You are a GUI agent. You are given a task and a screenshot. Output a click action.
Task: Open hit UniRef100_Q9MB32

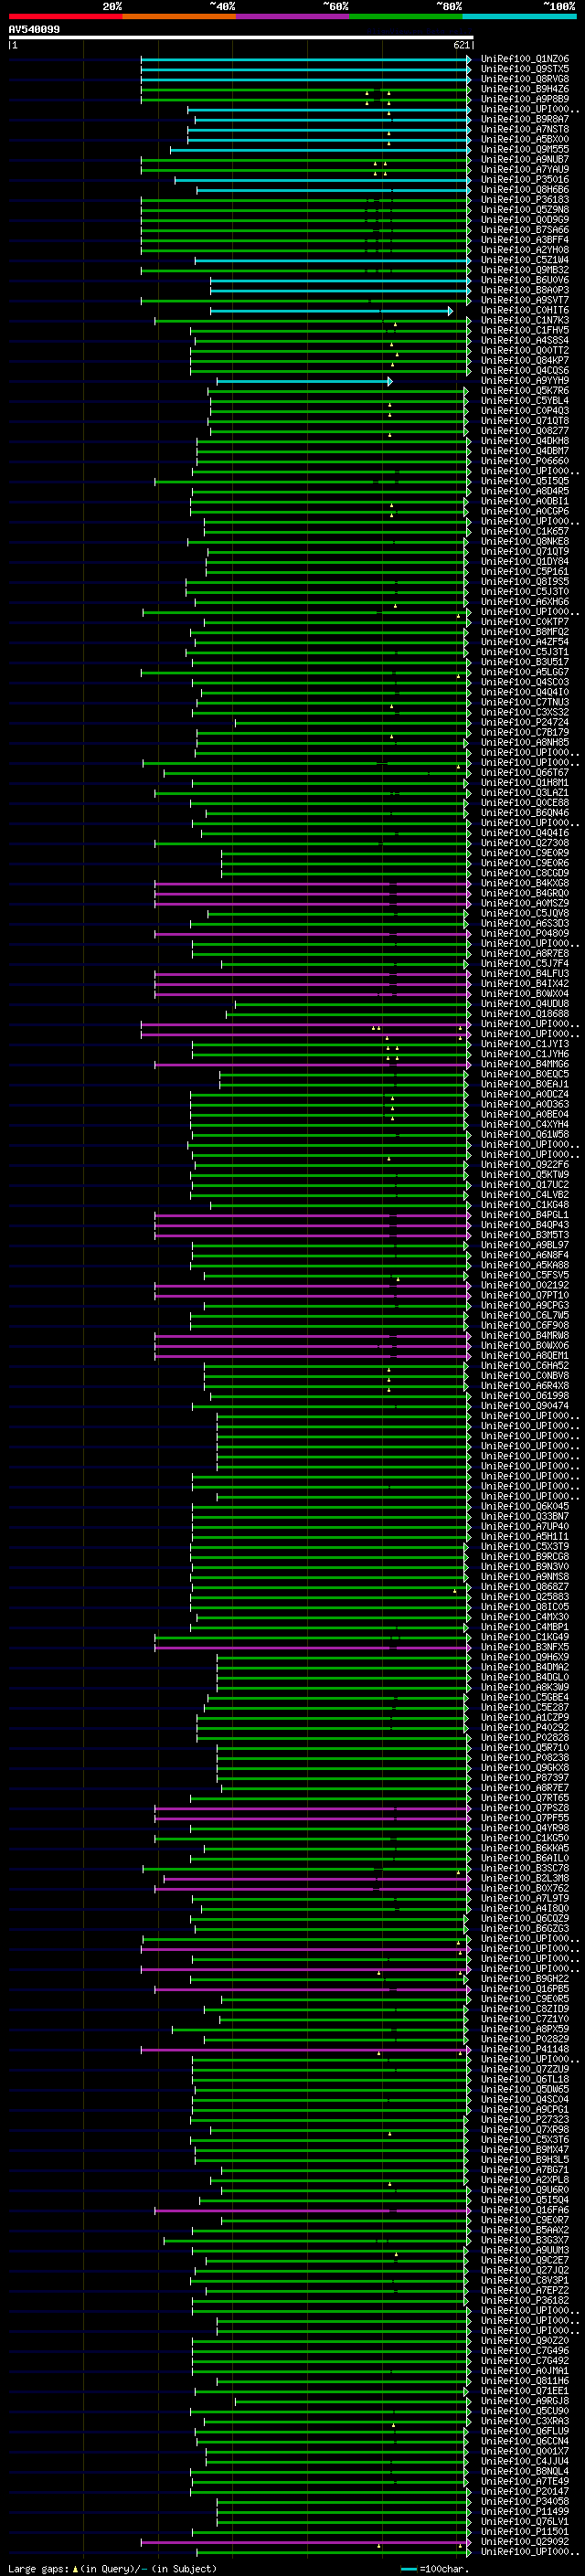525,270
